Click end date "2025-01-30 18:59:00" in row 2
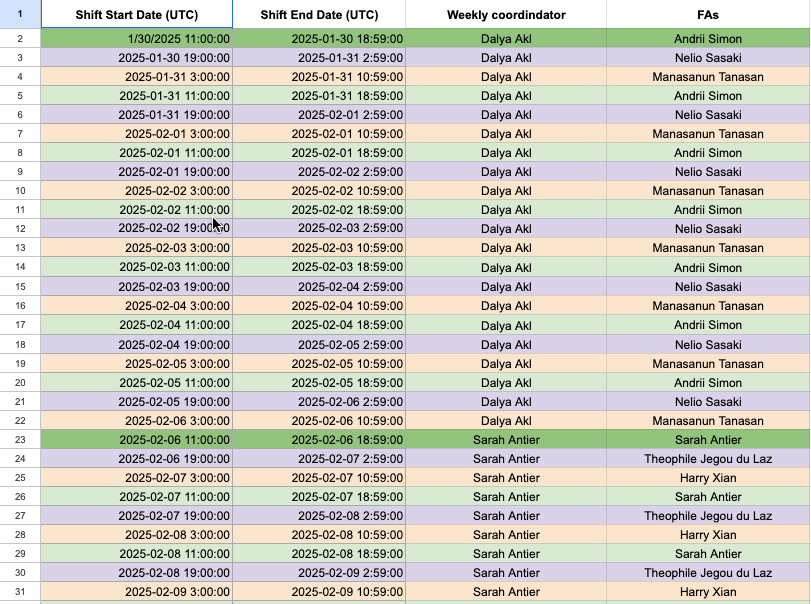The height and width of the screenshot is (604, 811). 318,38
